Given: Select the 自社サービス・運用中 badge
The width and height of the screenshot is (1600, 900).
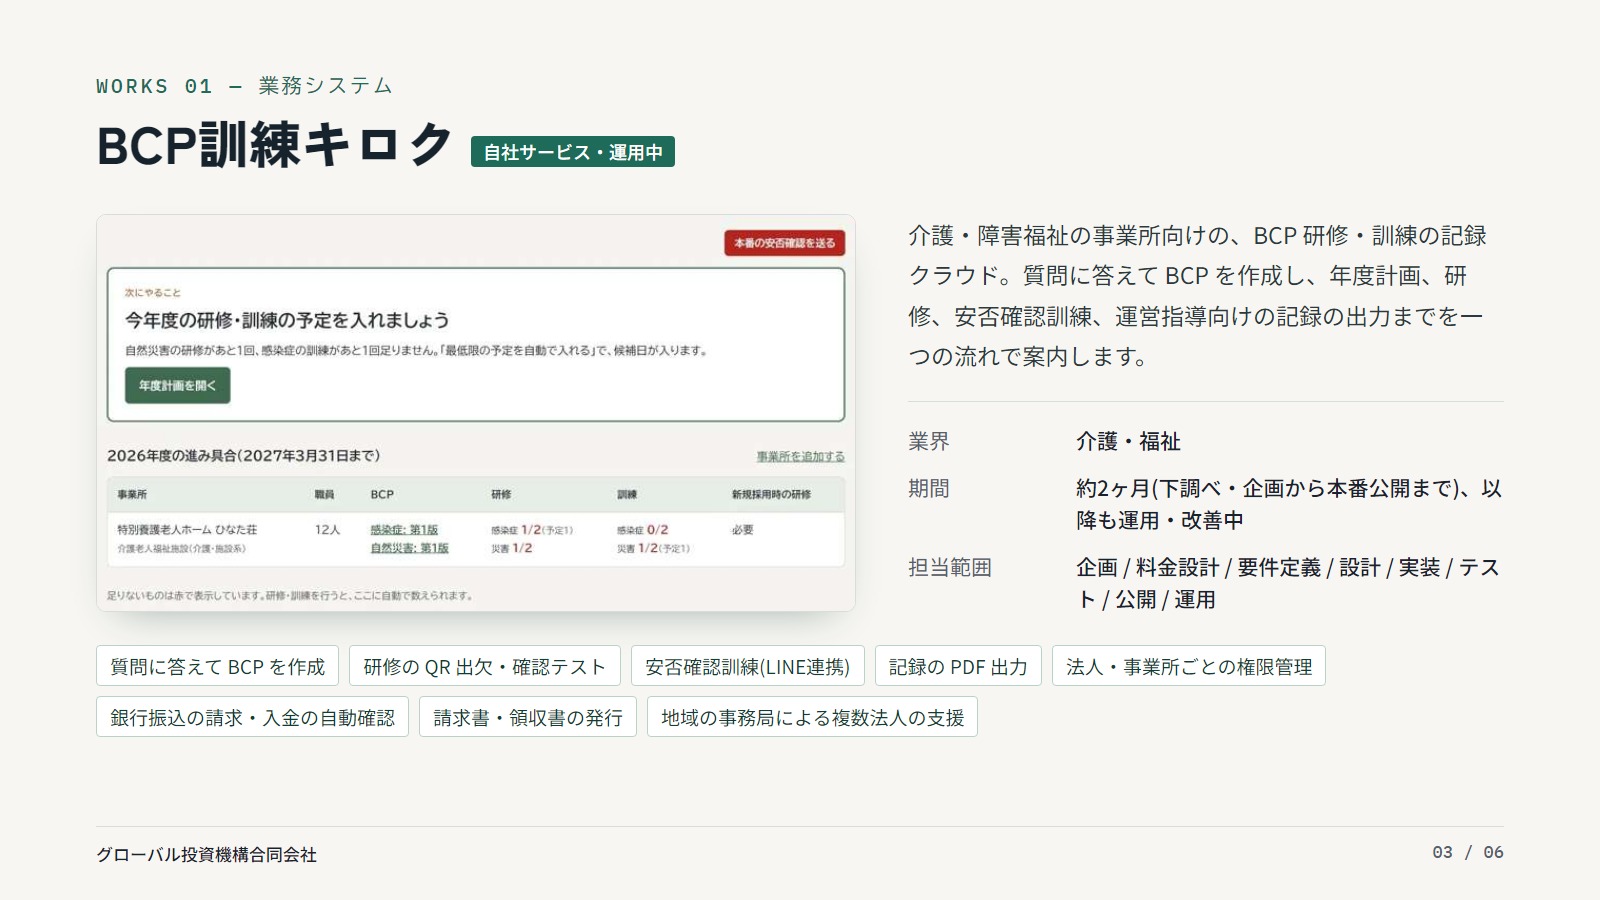Looking at the screenshot, I should click(573, 152).
